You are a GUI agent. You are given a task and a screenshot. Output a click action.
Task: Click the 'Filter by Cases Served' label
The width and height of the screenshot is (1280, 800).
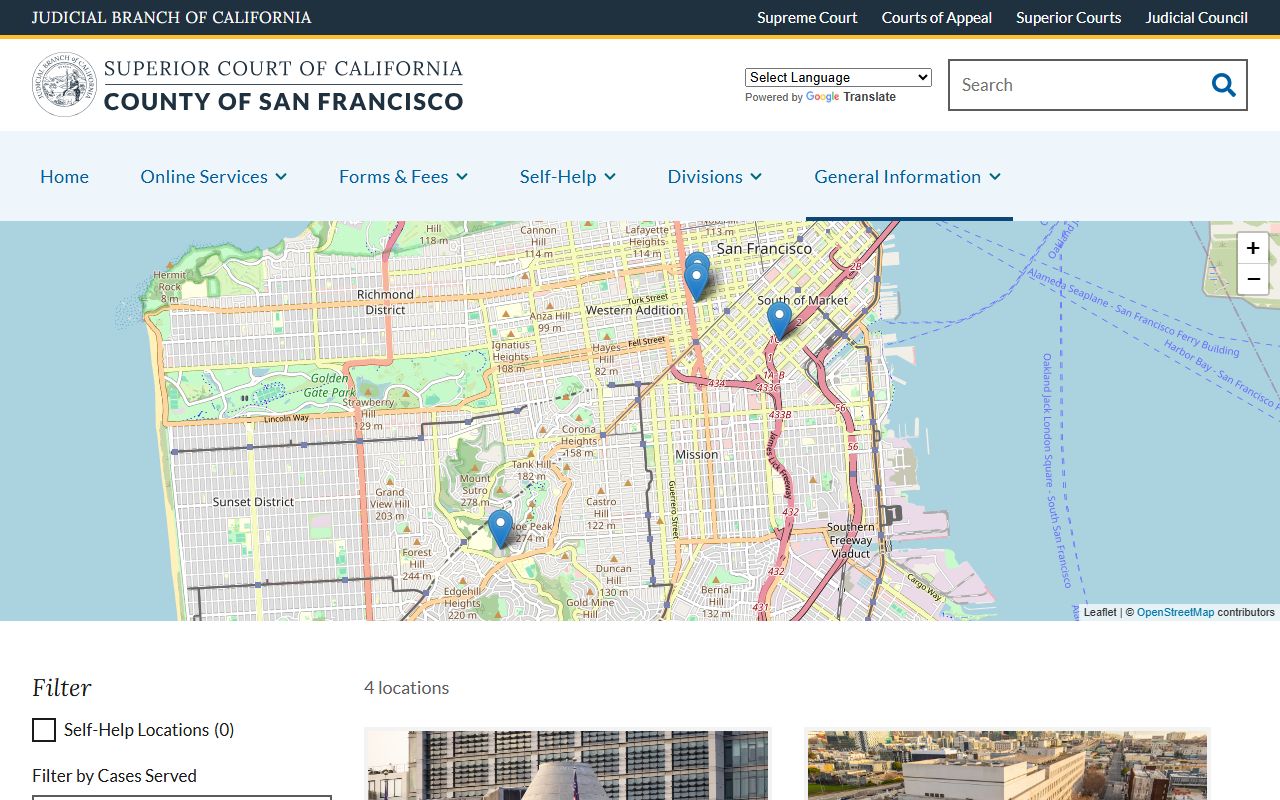pos(114,776)
